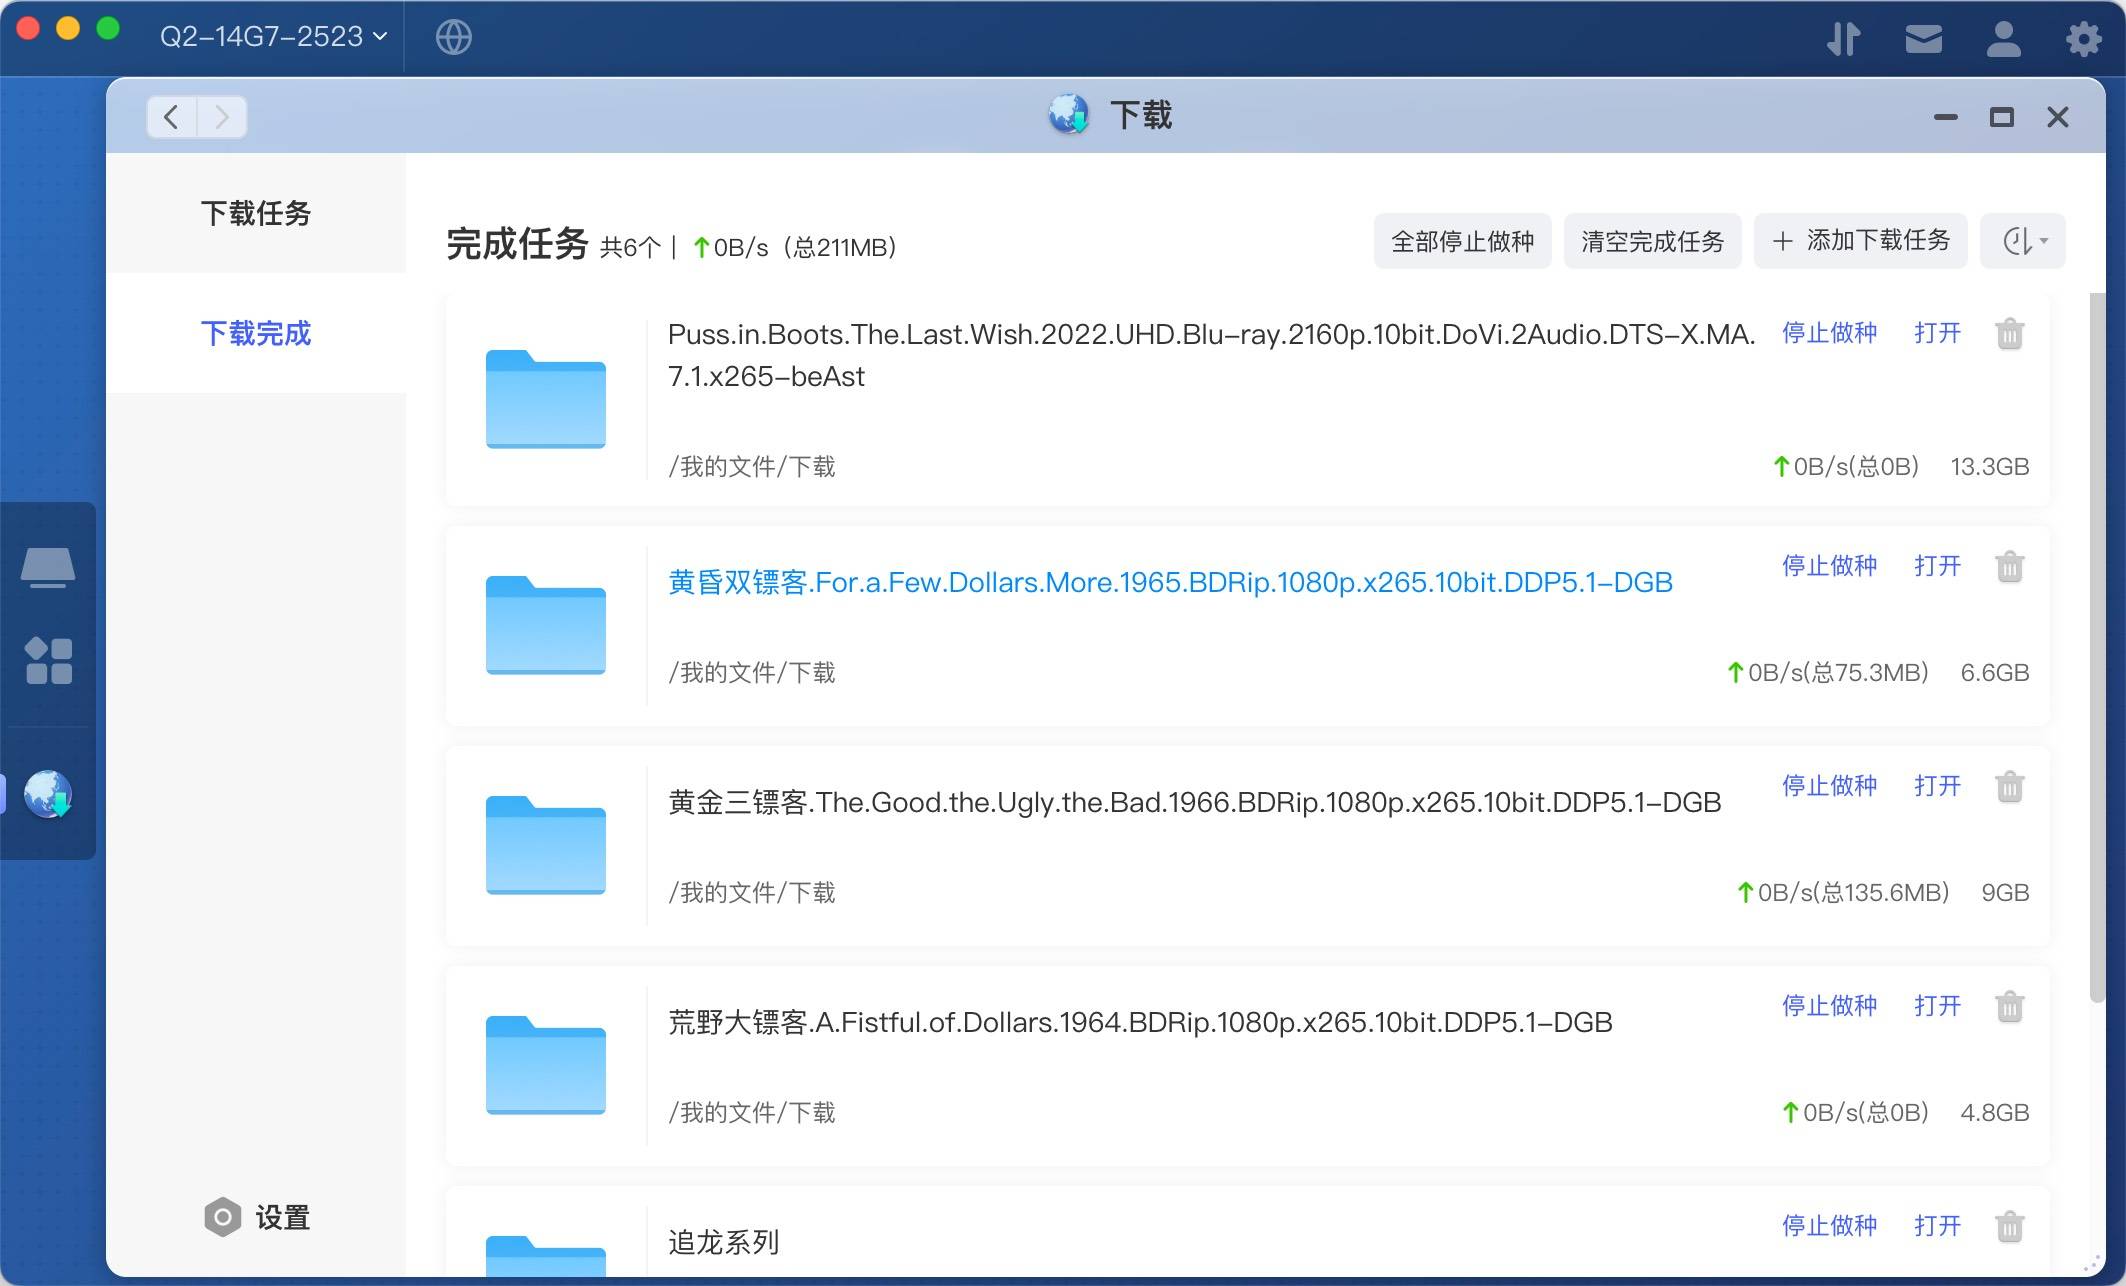This screenshot has width=2126, height=1286.
Task: Maximize the 下载 window
Action: pos(2001,117)
